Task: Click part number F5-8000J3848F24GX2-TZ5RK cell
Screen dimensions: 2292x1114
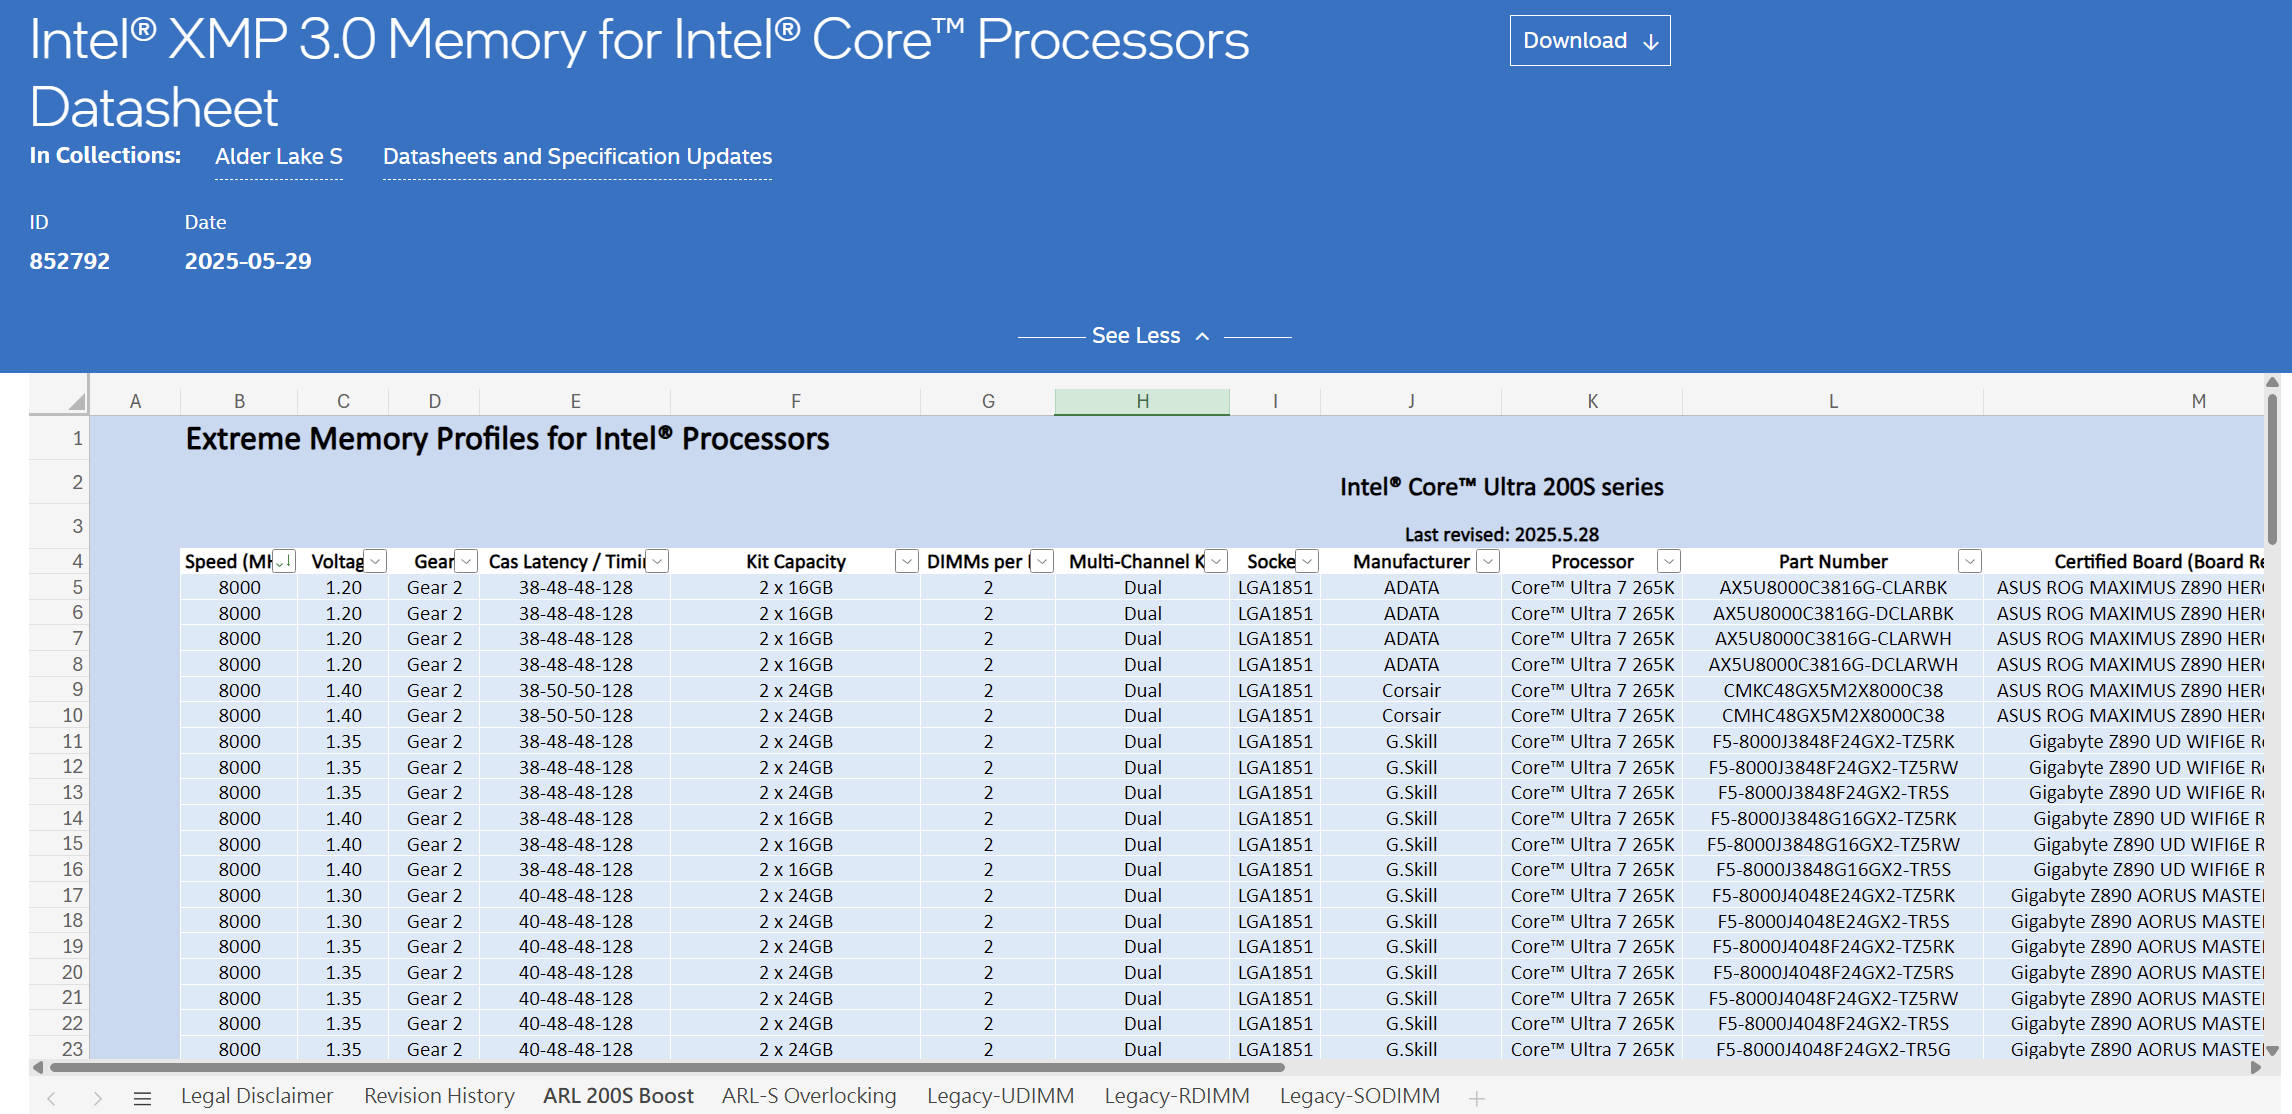Action: coord(1833,741)
